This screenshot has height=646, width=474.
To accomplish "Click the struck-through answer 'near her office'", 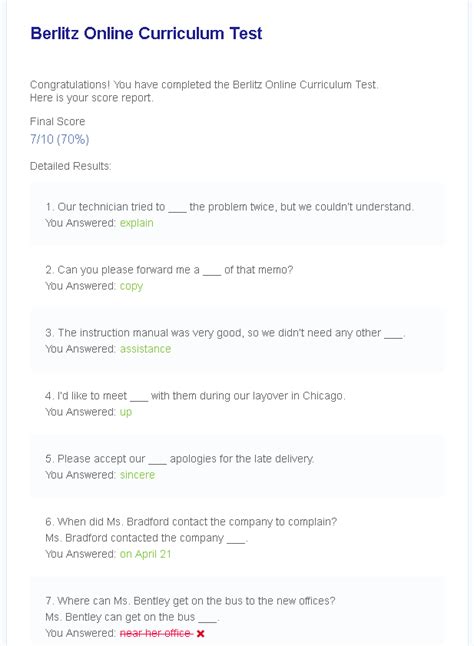I will click(156, 633).
